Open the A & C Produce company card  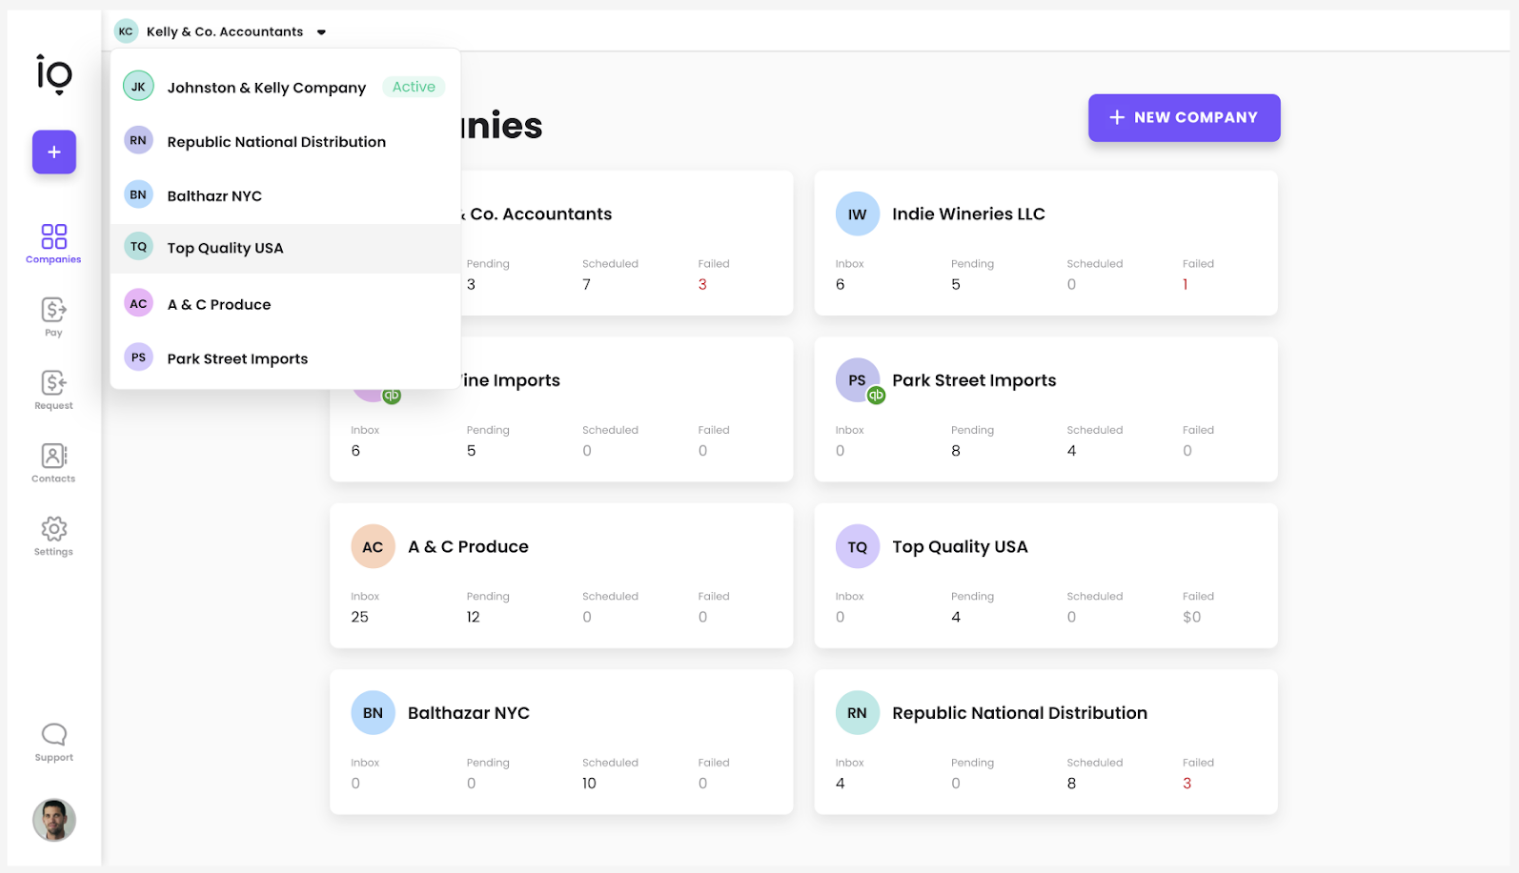point(561,575)
